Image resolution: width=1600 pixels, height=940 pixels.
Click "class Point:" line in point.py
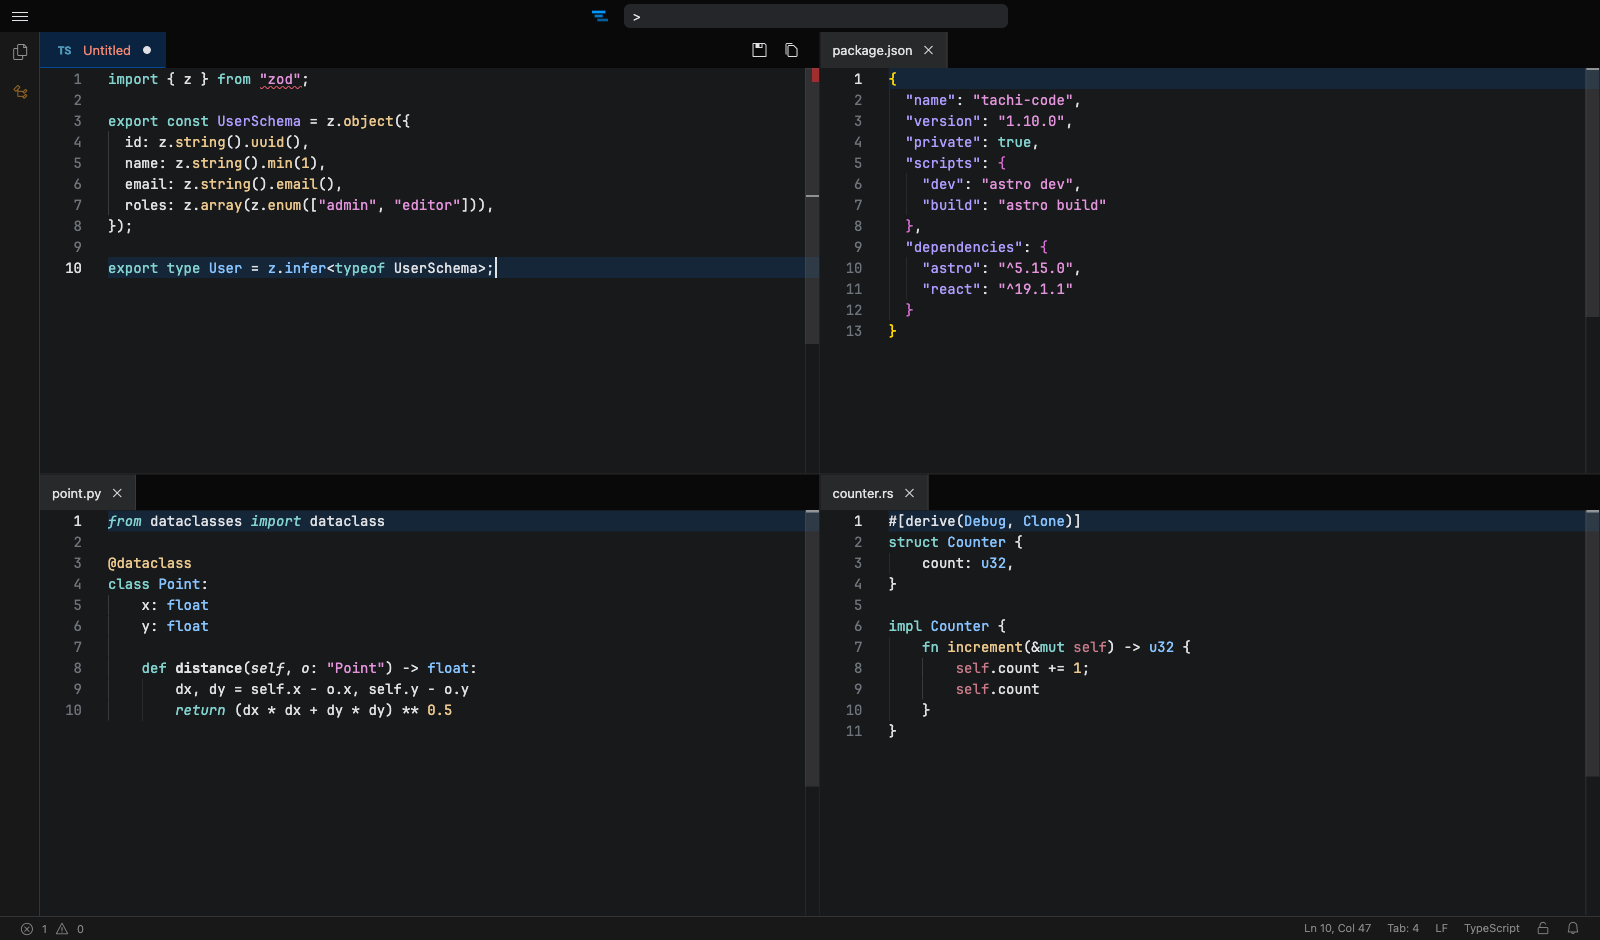coord(158,584)
